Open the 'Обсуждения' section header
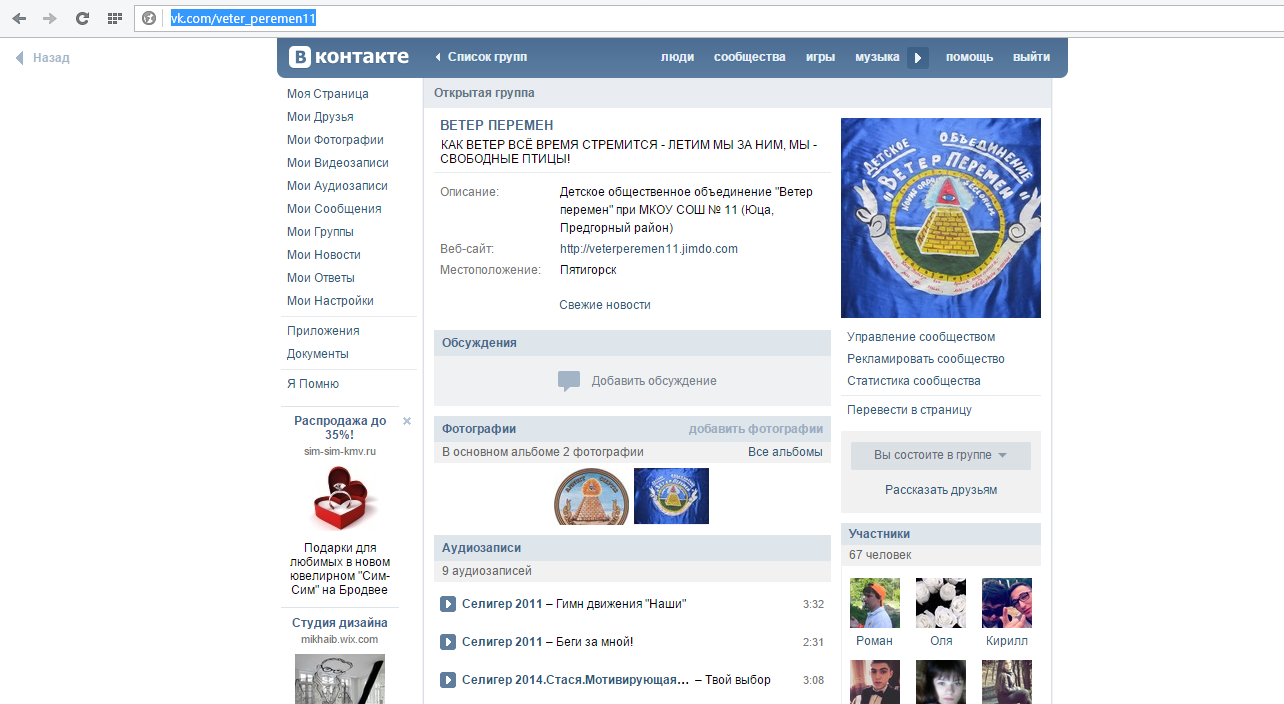The width and height of the screenshot is (1284, 704). click(632, 343)
